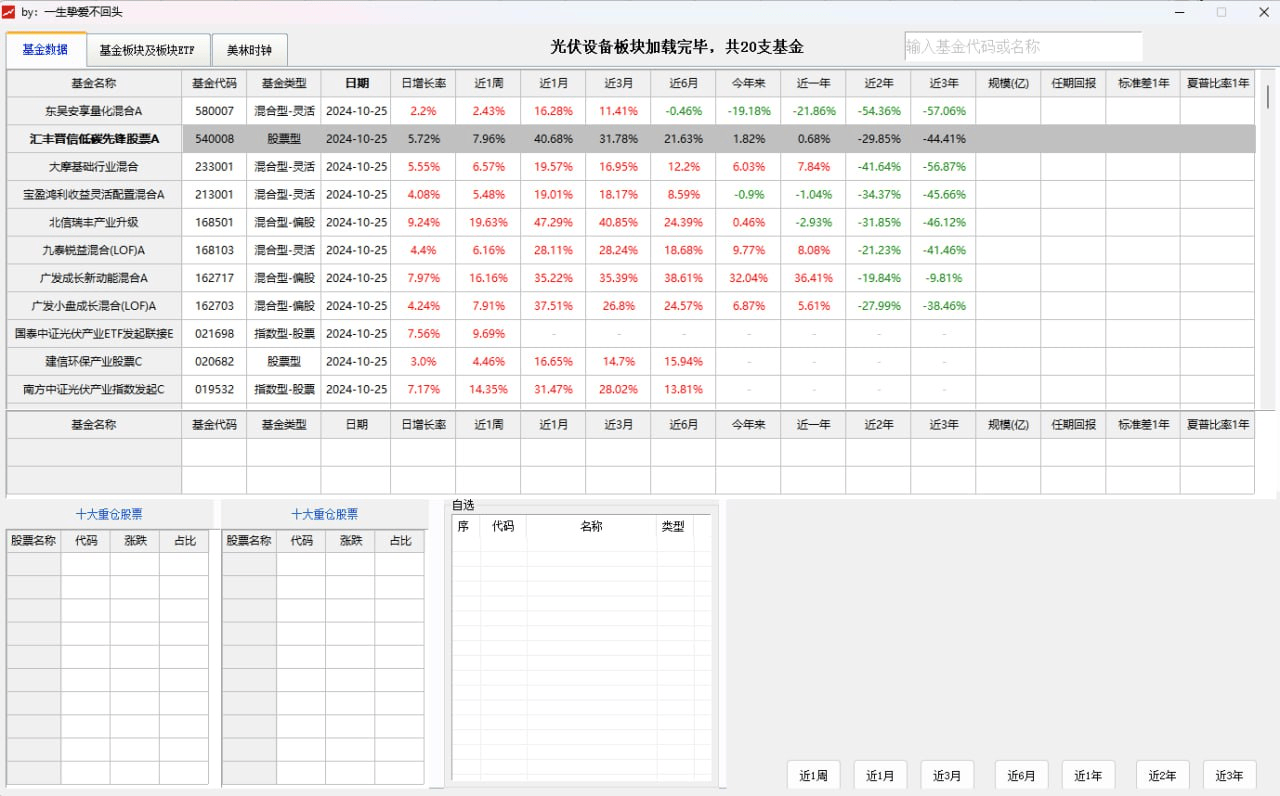Select fund 宝盈鸿利收益灵活配置混合A
This screenshot has width=1280, height=796.
click(x=94, y=195)
